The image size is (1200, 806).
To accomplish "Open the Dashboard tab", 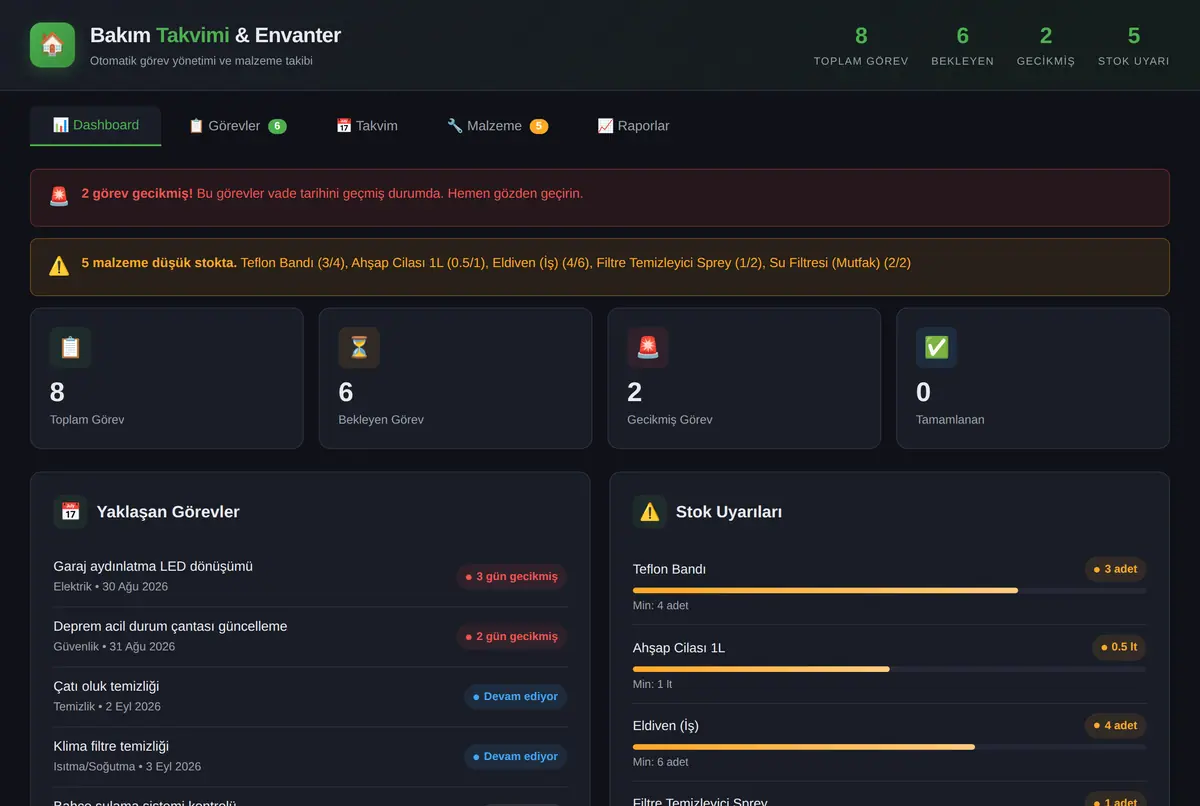I will tap(95, 126).
